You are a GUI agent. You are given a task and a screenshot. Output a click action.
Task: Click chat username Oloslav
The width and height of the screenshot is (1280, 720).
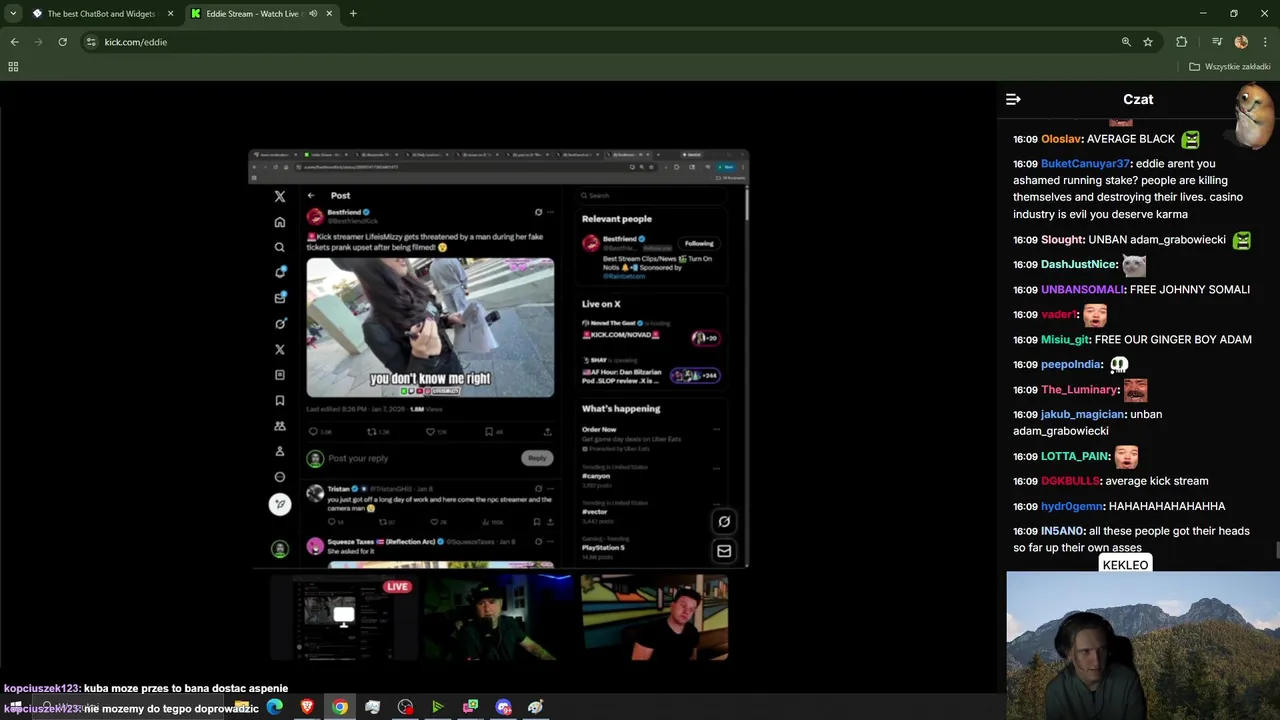tap(1061, 139)
